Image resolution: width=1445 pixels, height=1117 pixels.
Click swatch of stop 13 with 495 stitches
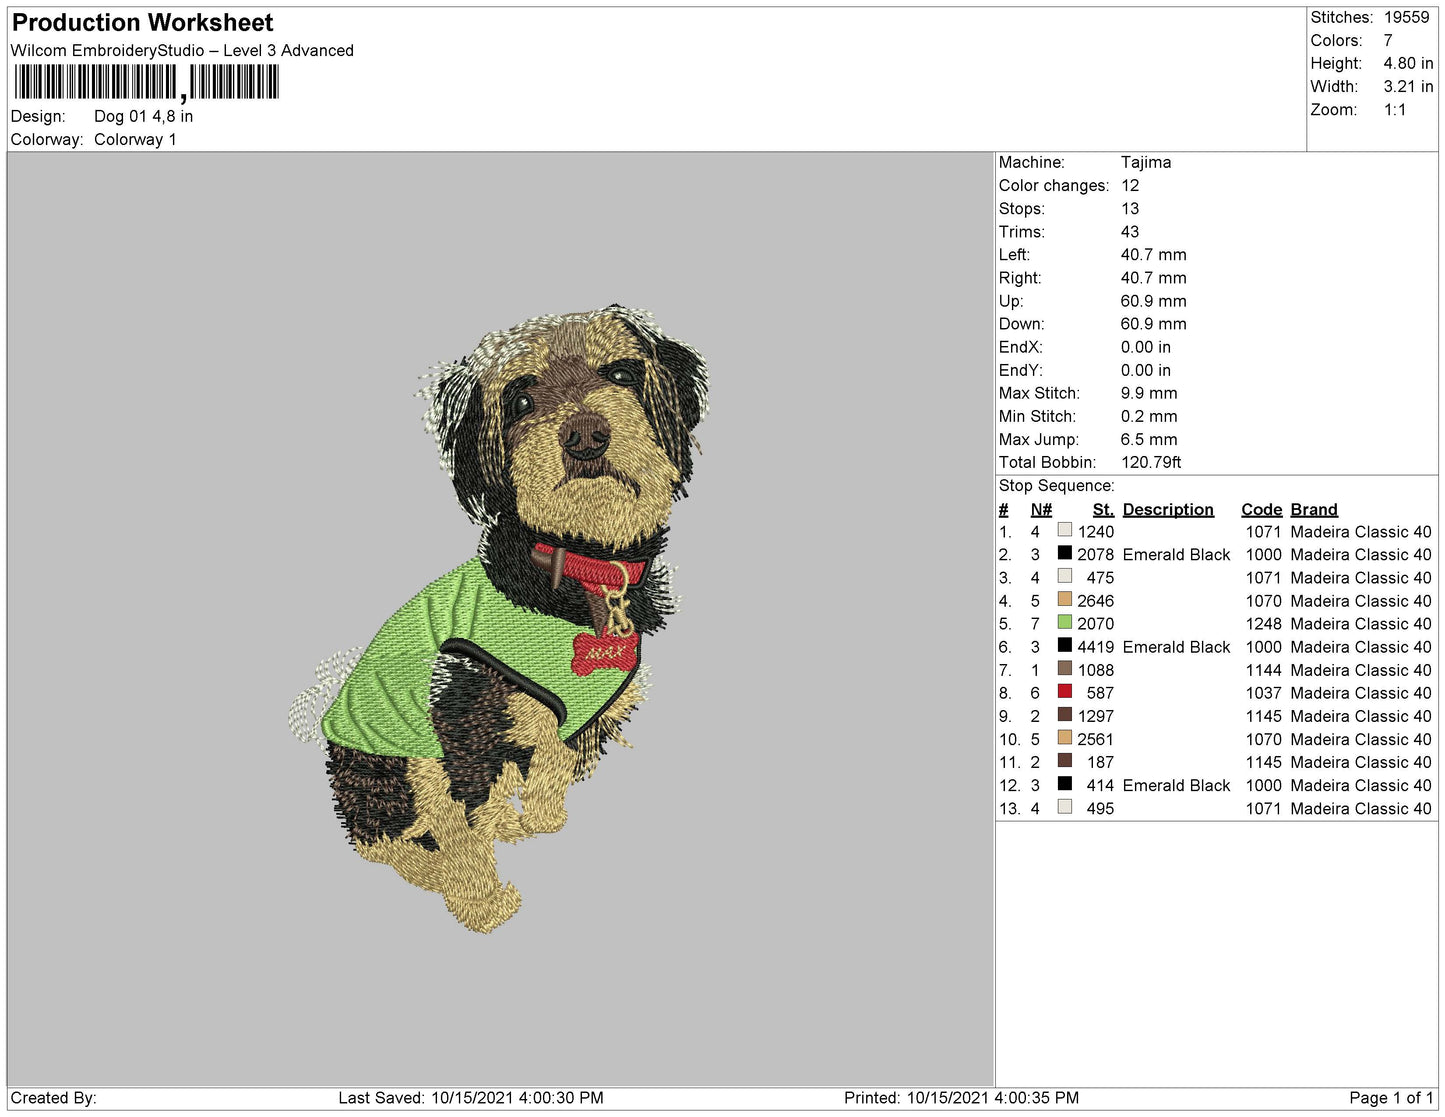(1065, 806)
